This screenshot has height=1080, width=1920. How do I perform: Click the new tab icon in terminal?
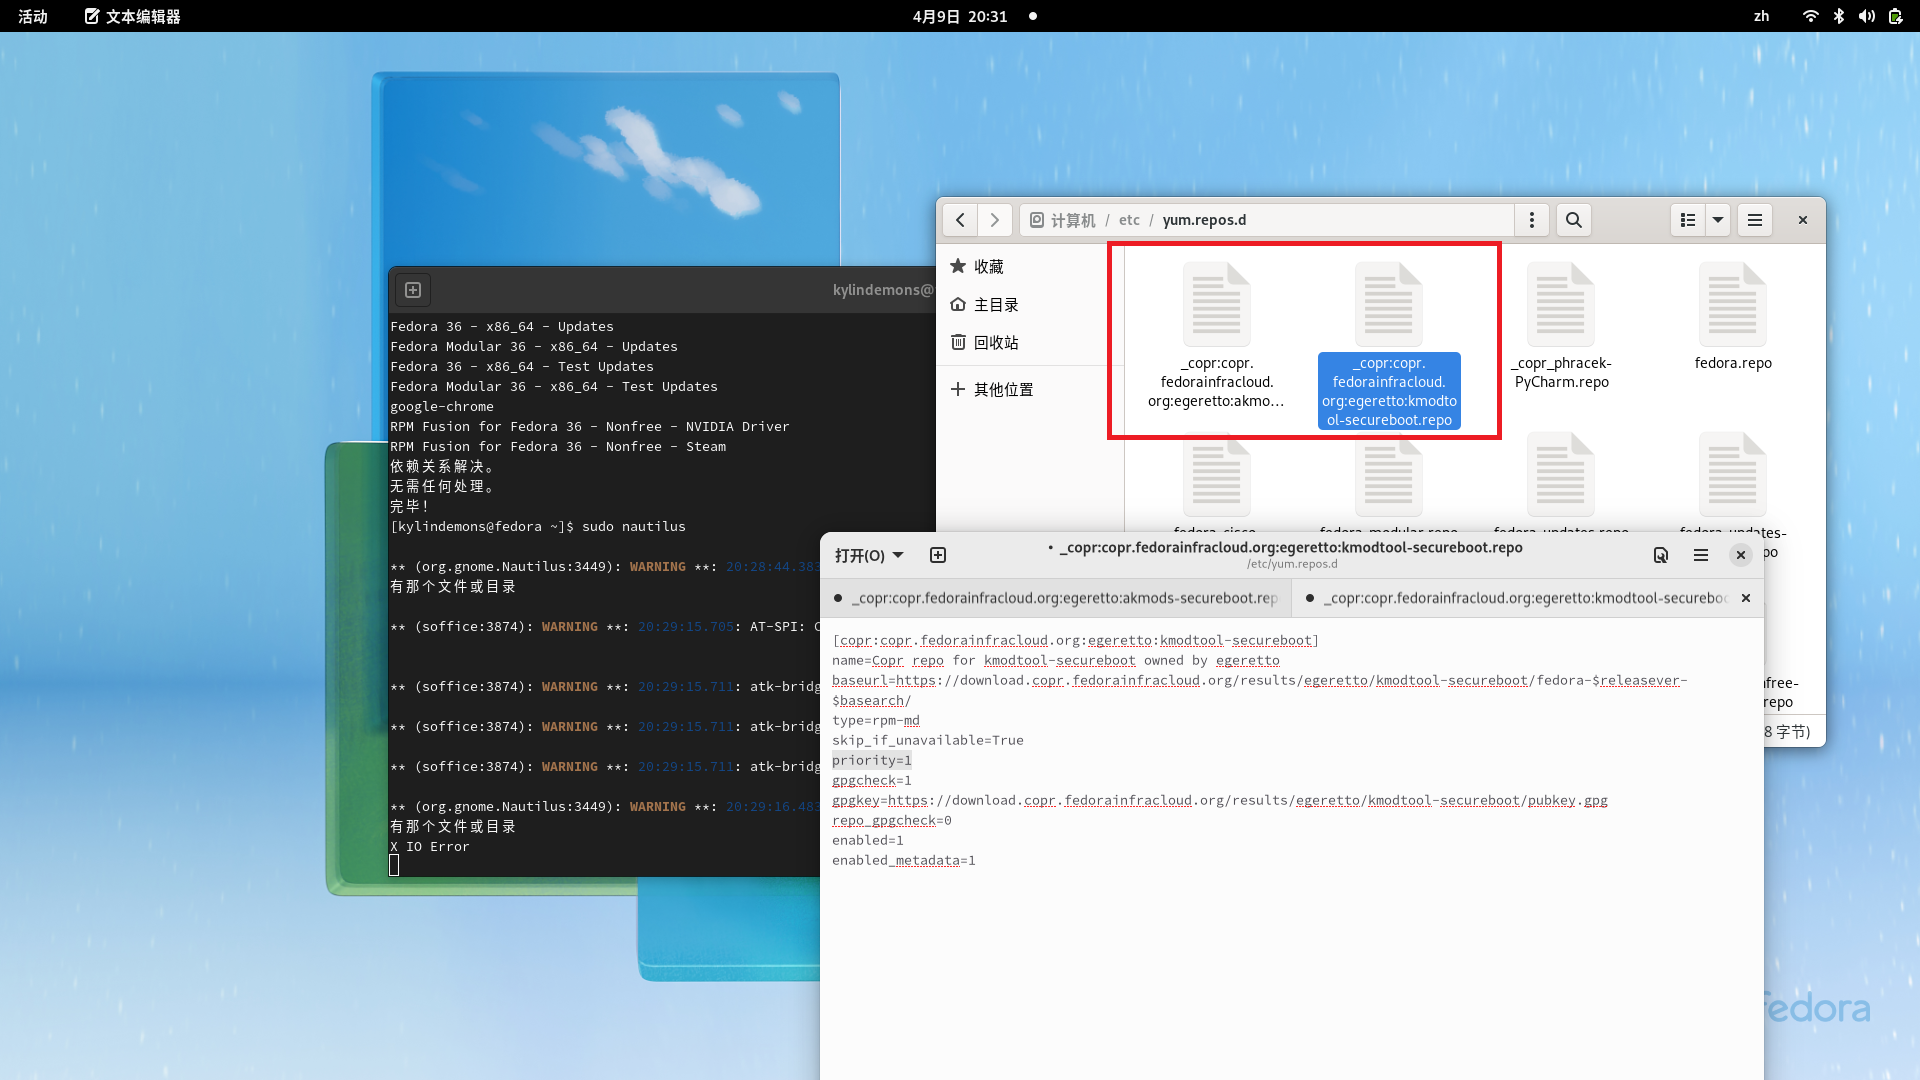[x=413, y=290]
